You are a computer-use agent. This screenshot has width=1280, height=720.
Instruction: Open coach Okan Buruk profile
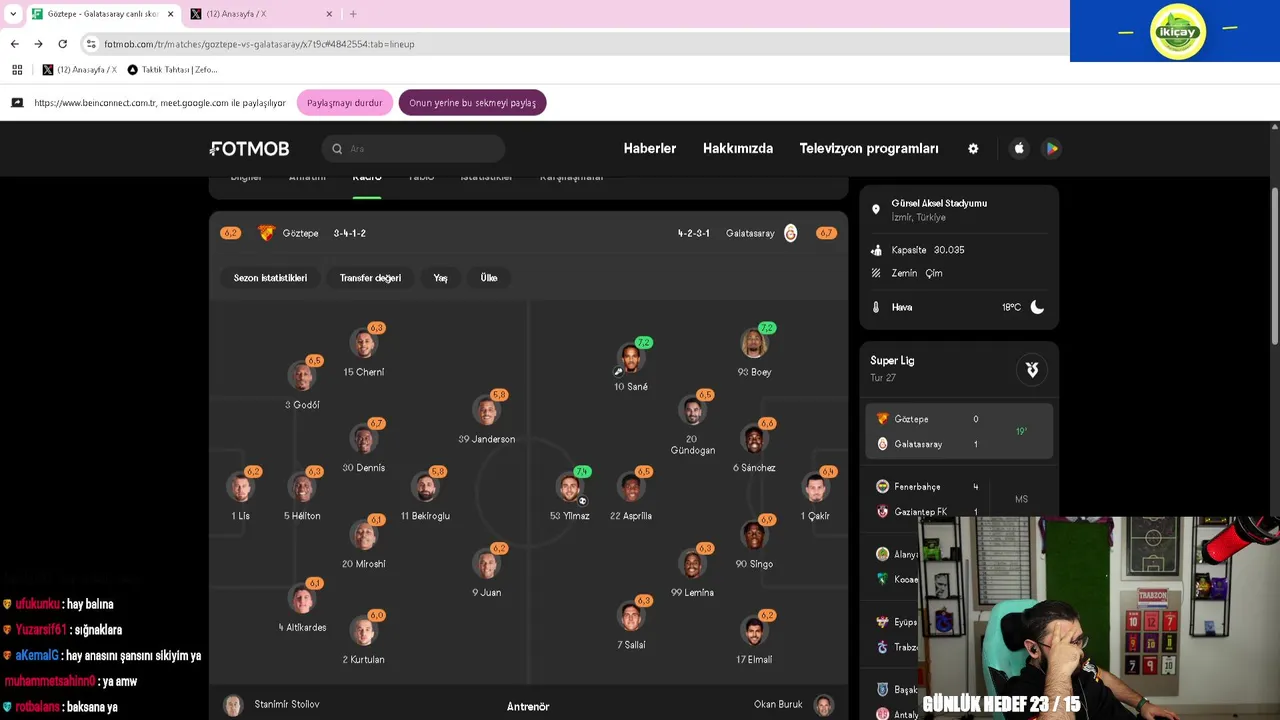click(x=793, y=705)
